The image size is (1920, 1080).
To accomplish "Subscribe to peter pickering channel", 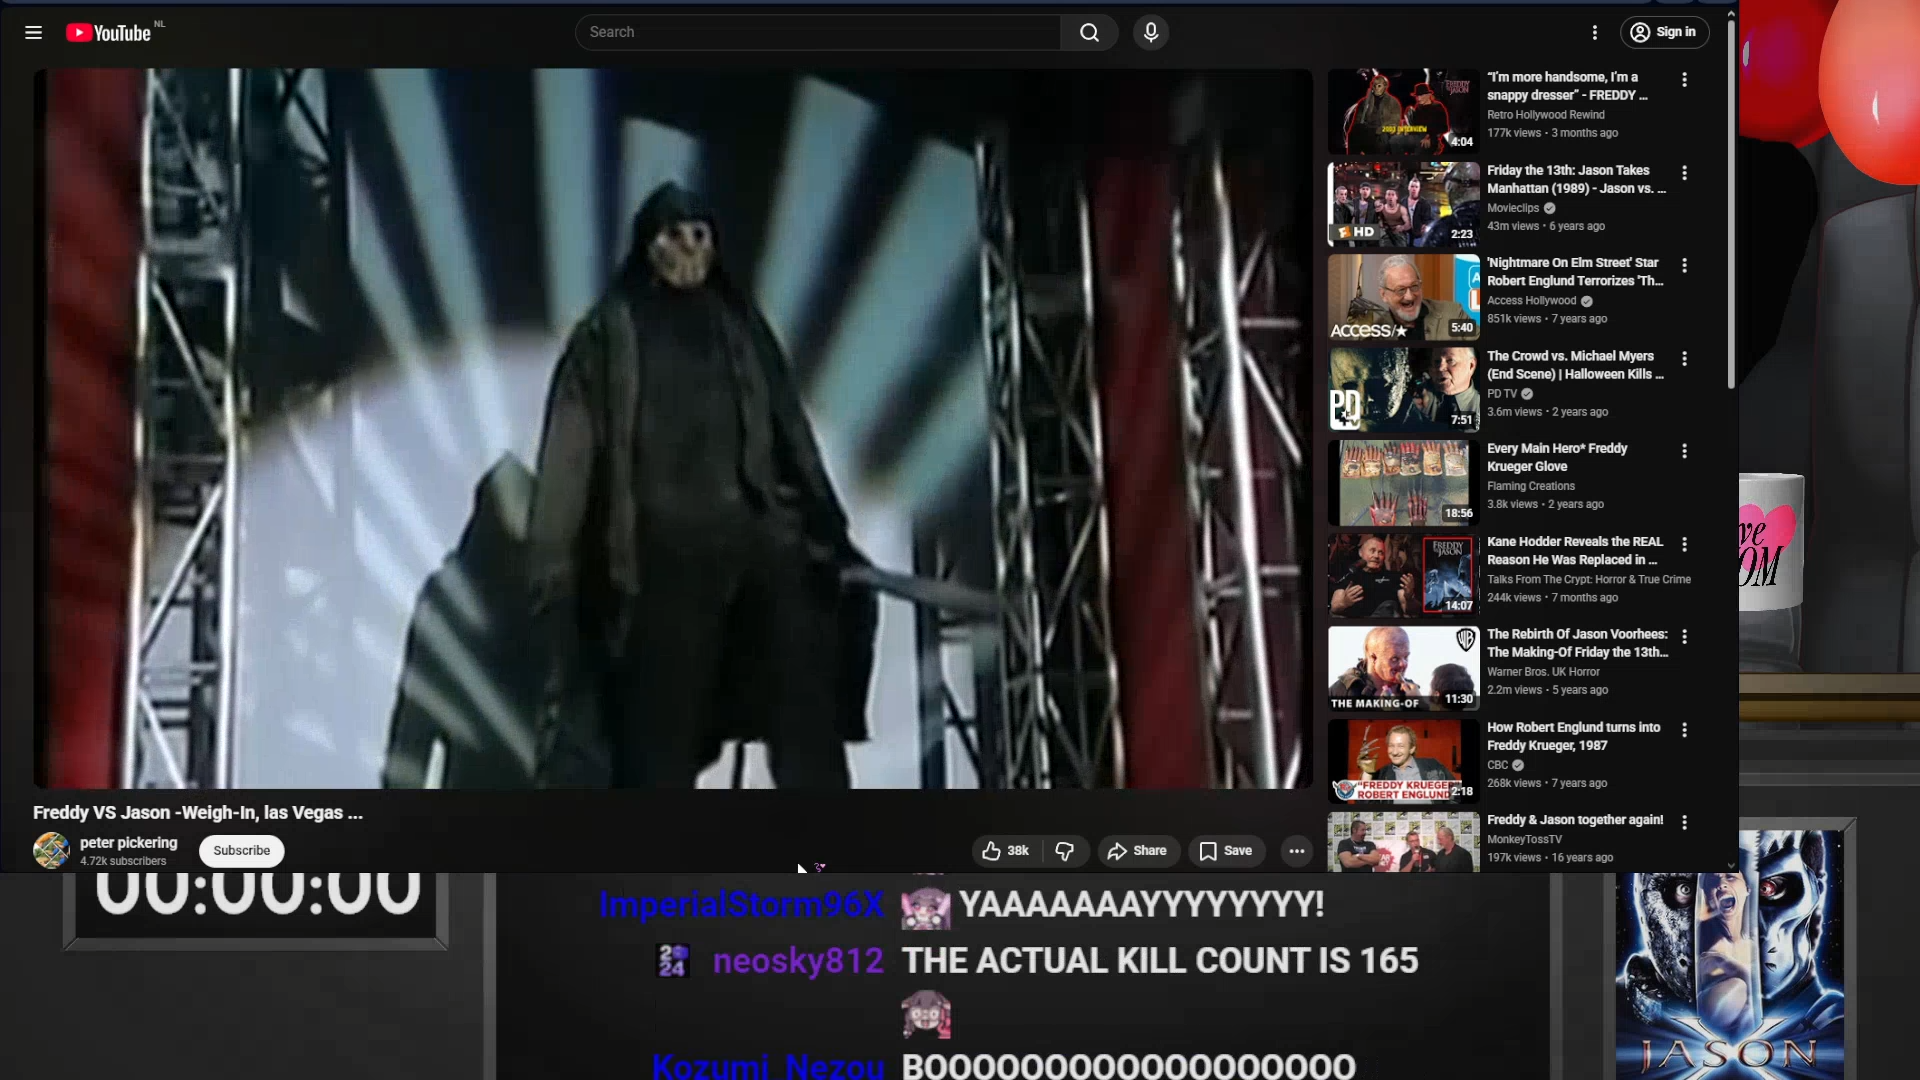I will (x=241, y=850).
